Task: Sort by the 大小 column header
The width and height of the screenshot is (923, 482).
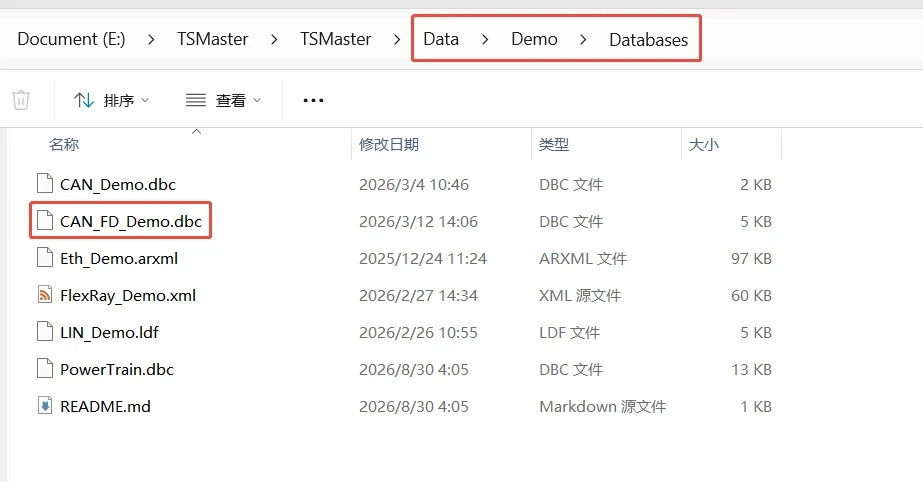Action: pyautogui.click(x=704, y=144)
